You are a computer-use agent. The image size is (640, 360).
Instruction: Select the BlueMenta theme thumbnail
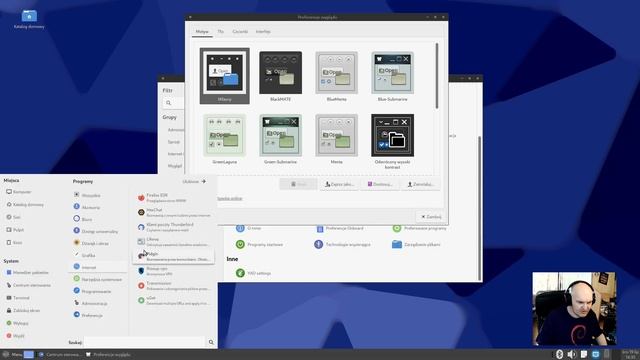336,76
